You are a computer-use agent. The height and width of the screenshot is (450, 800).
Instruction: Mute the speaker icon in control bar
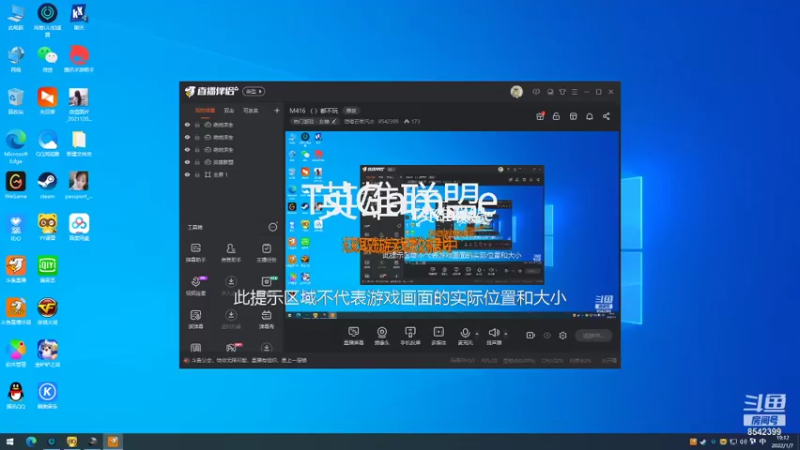tap(493, 333)
